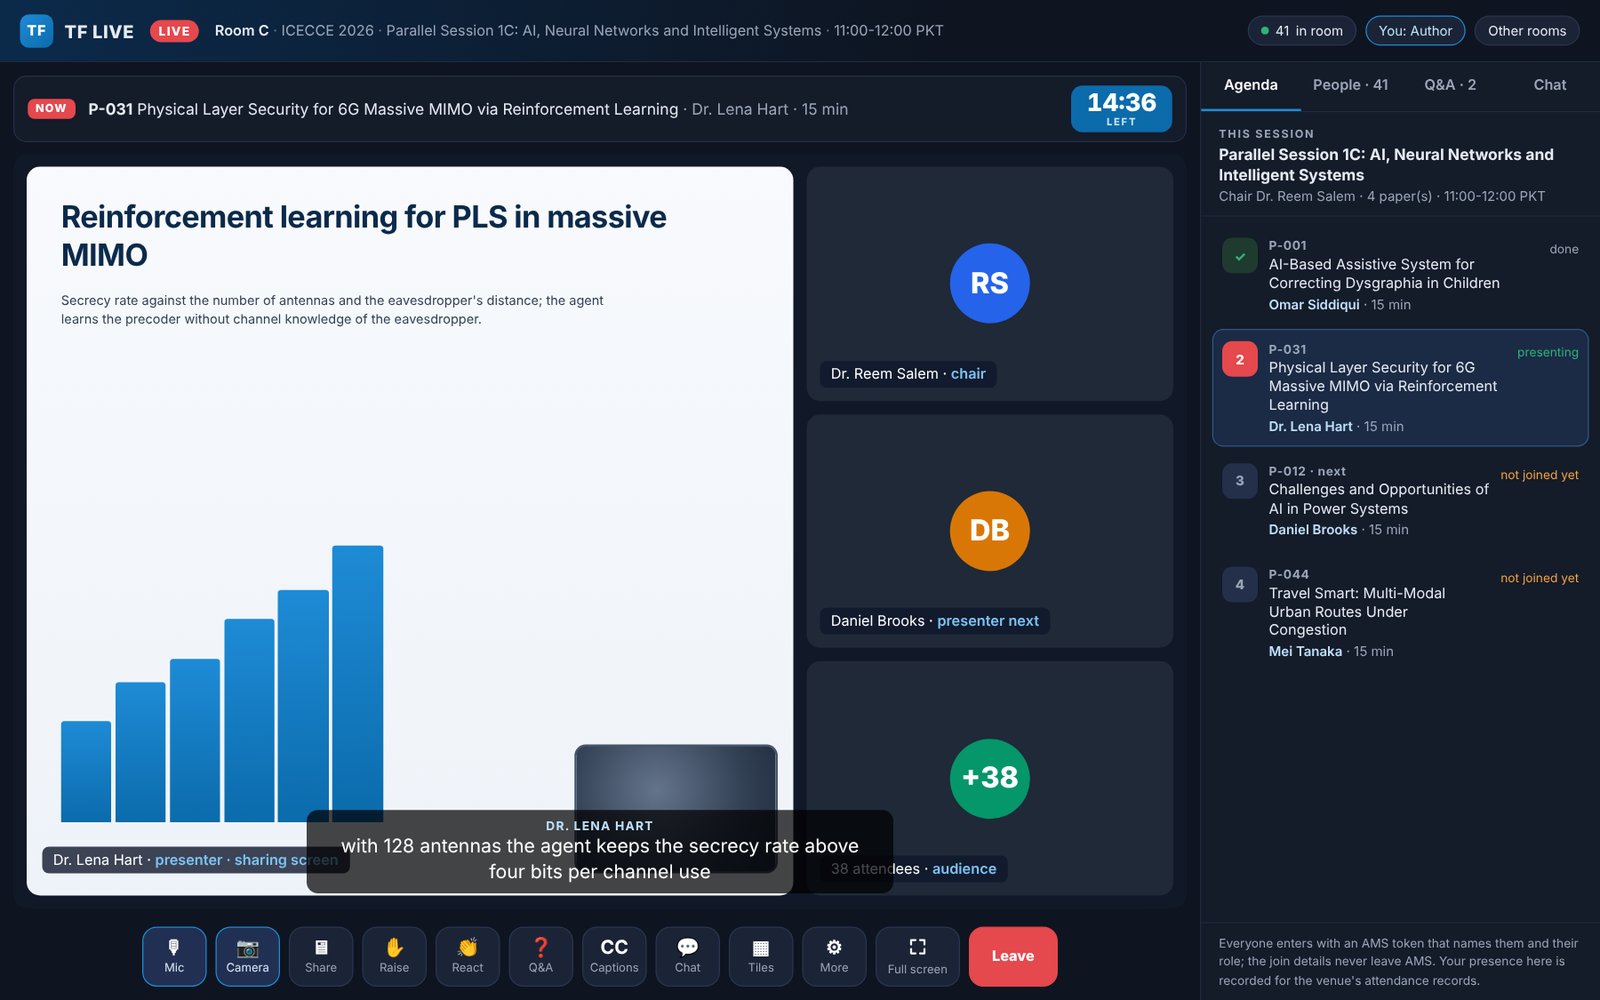Click speaker name Omar Siddiqui
1600x1000 pixels.
pyautogui.click(x=1314, y=305)
